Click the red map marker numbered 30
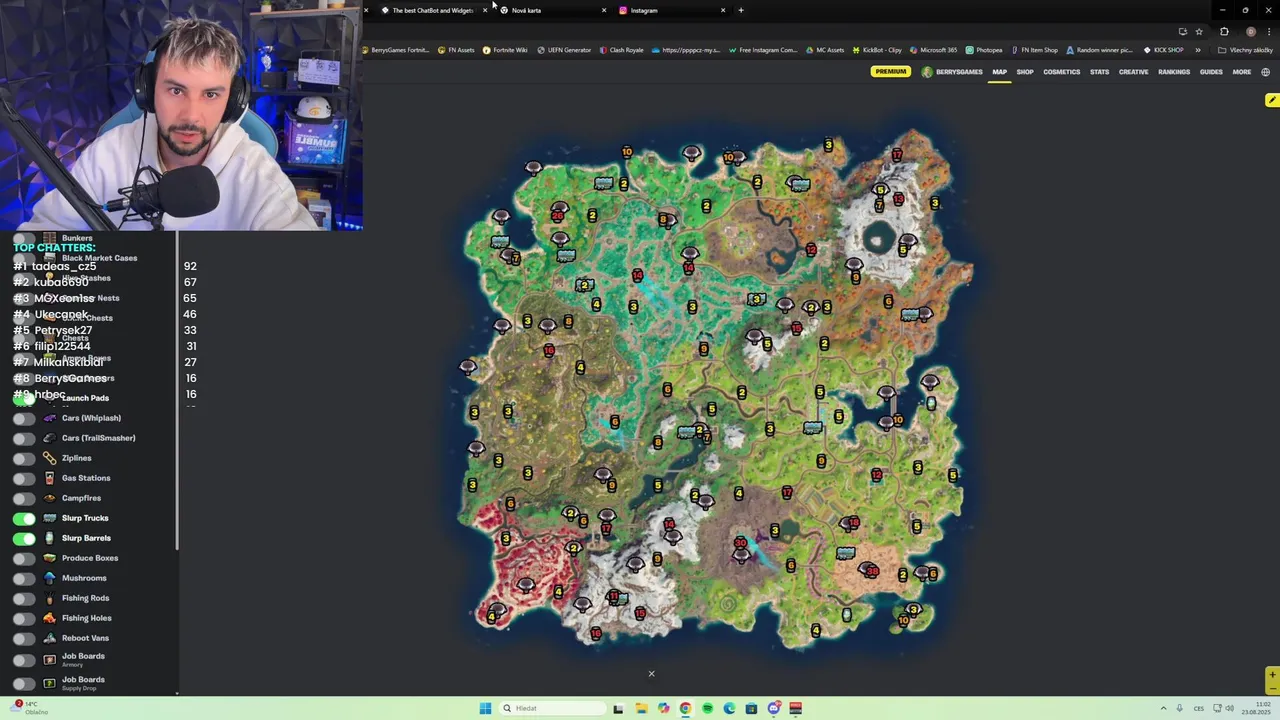Image resolution: width=1280 pixels, height=720 pixels. click(x=740, y=544)
